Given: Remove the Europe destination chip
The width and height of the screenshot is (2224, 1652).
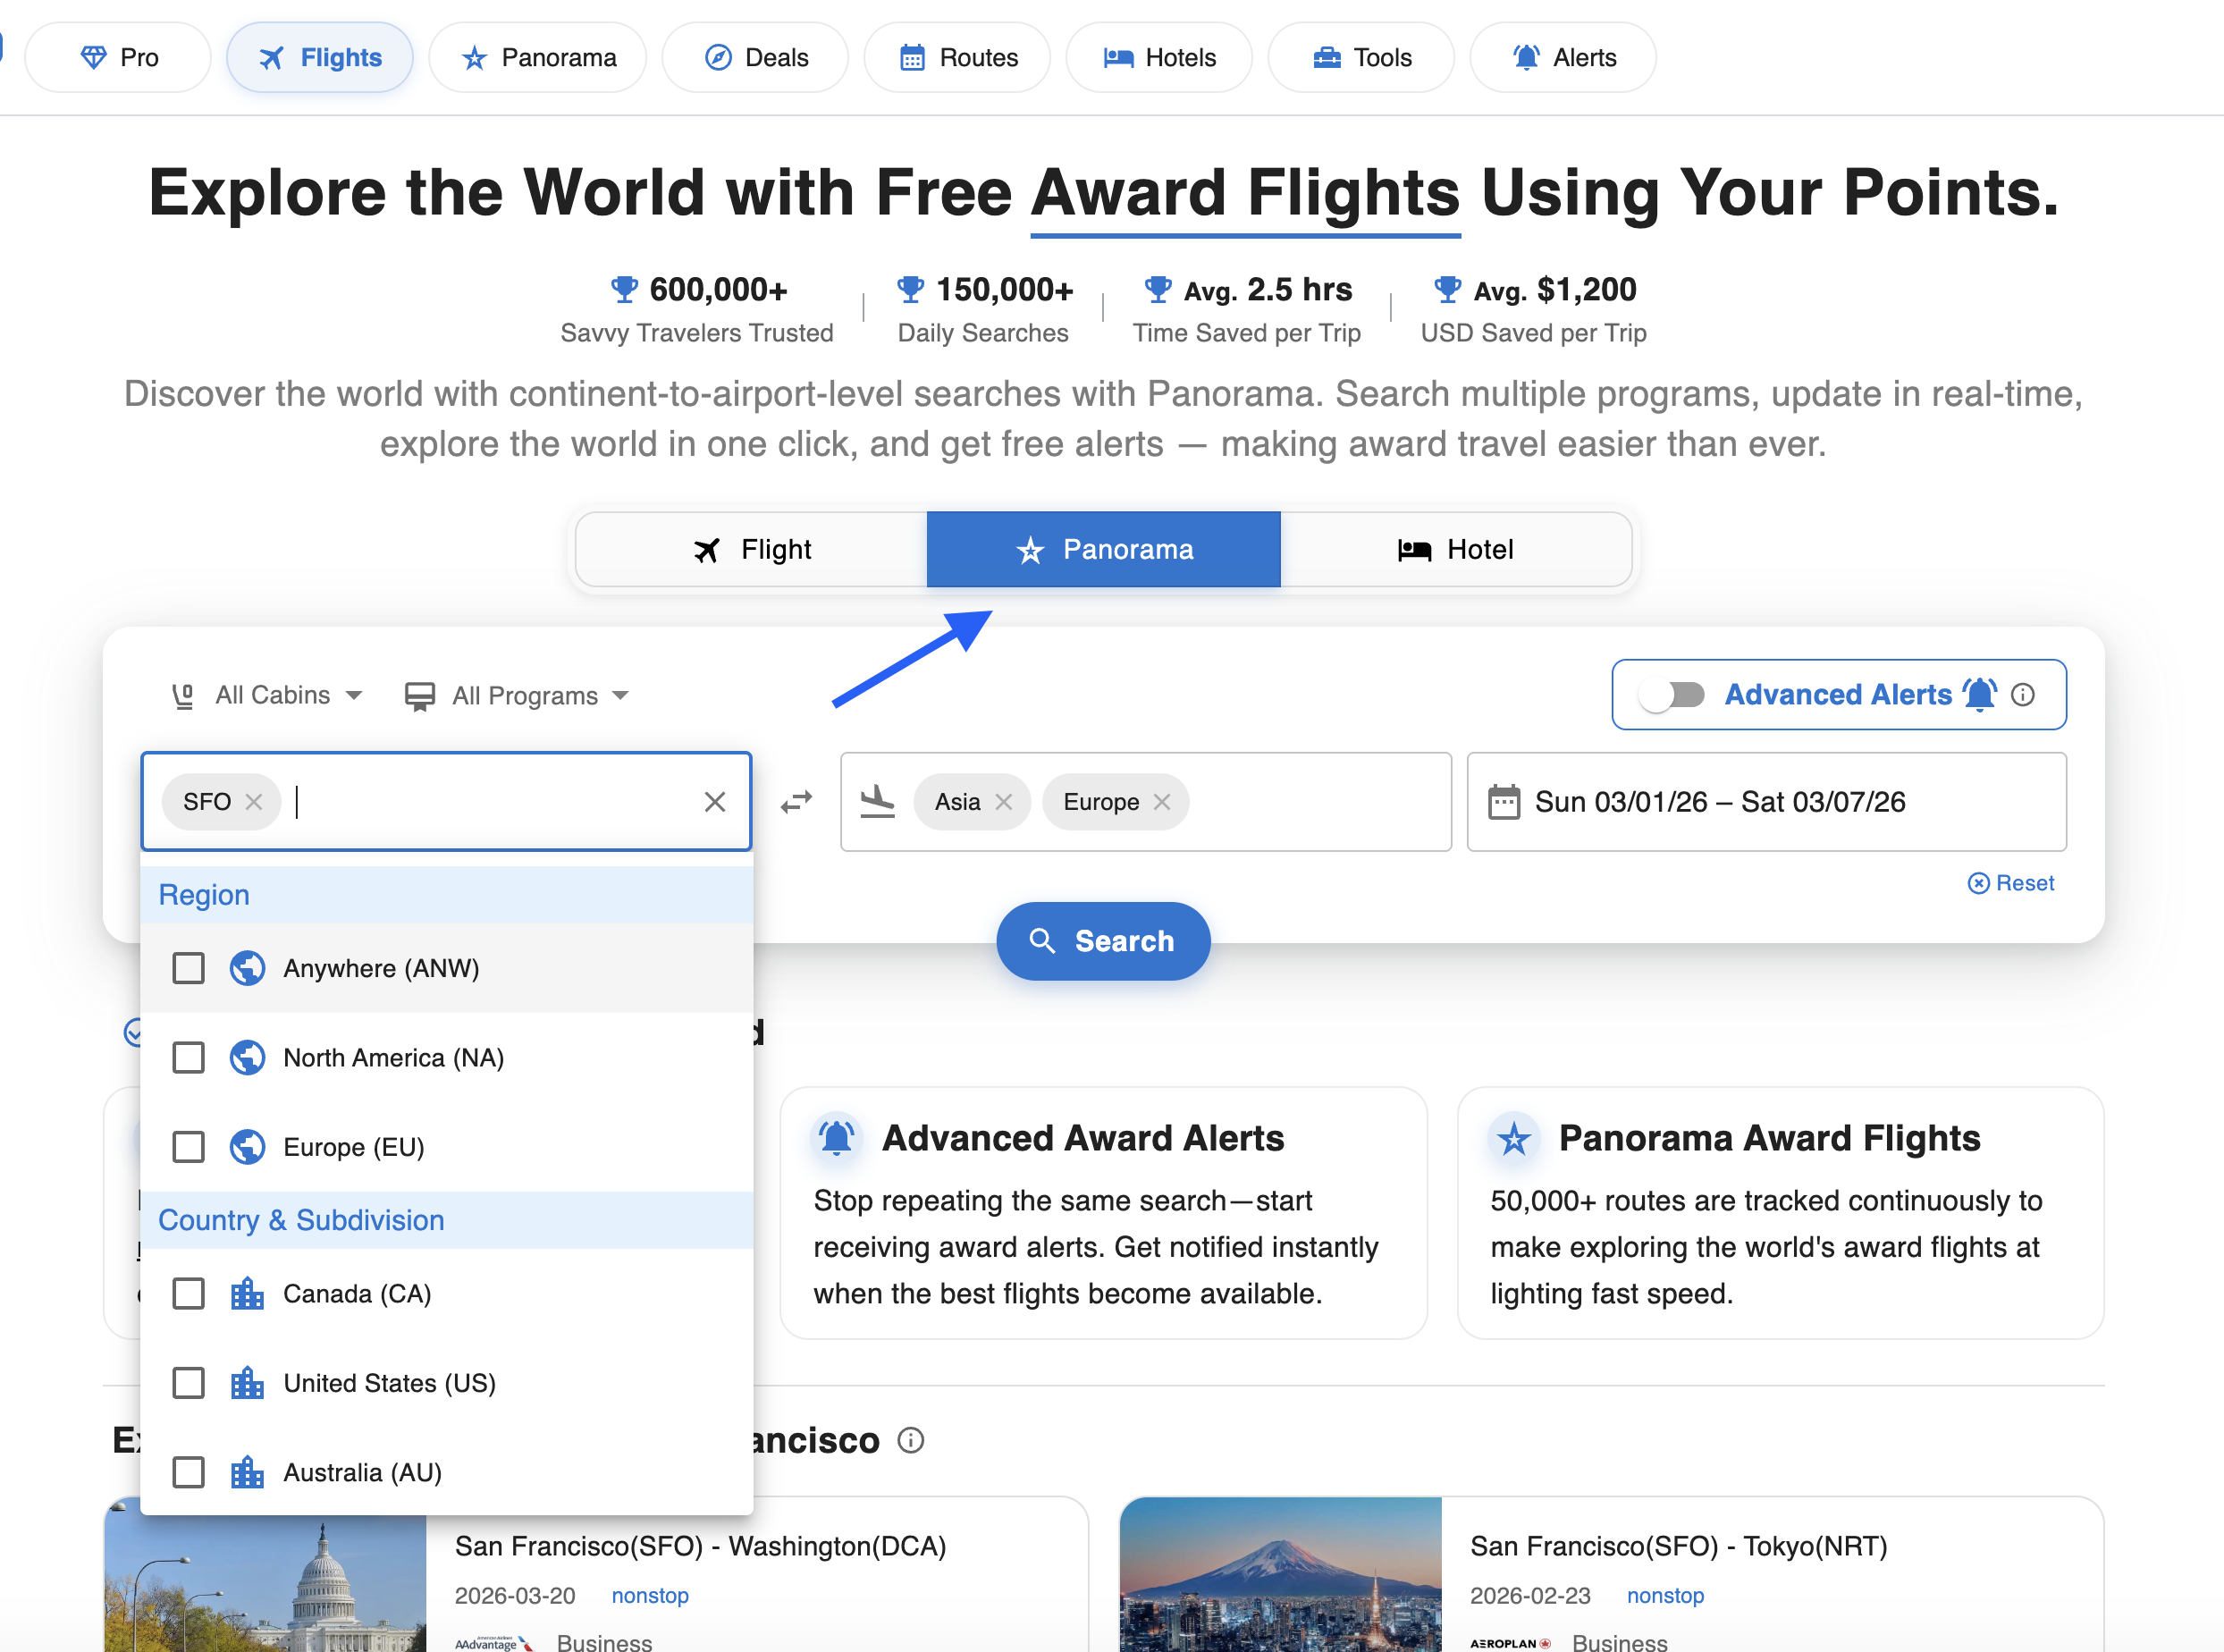Looking at the screenshot, I should [1162, 802].
